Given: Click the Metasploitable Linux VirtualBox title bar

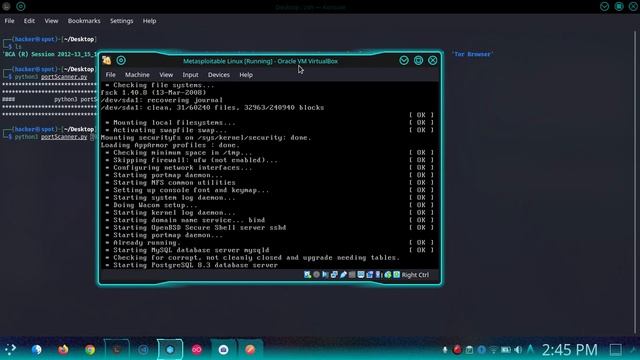Looking at the screenshot, I should point(260,61).
